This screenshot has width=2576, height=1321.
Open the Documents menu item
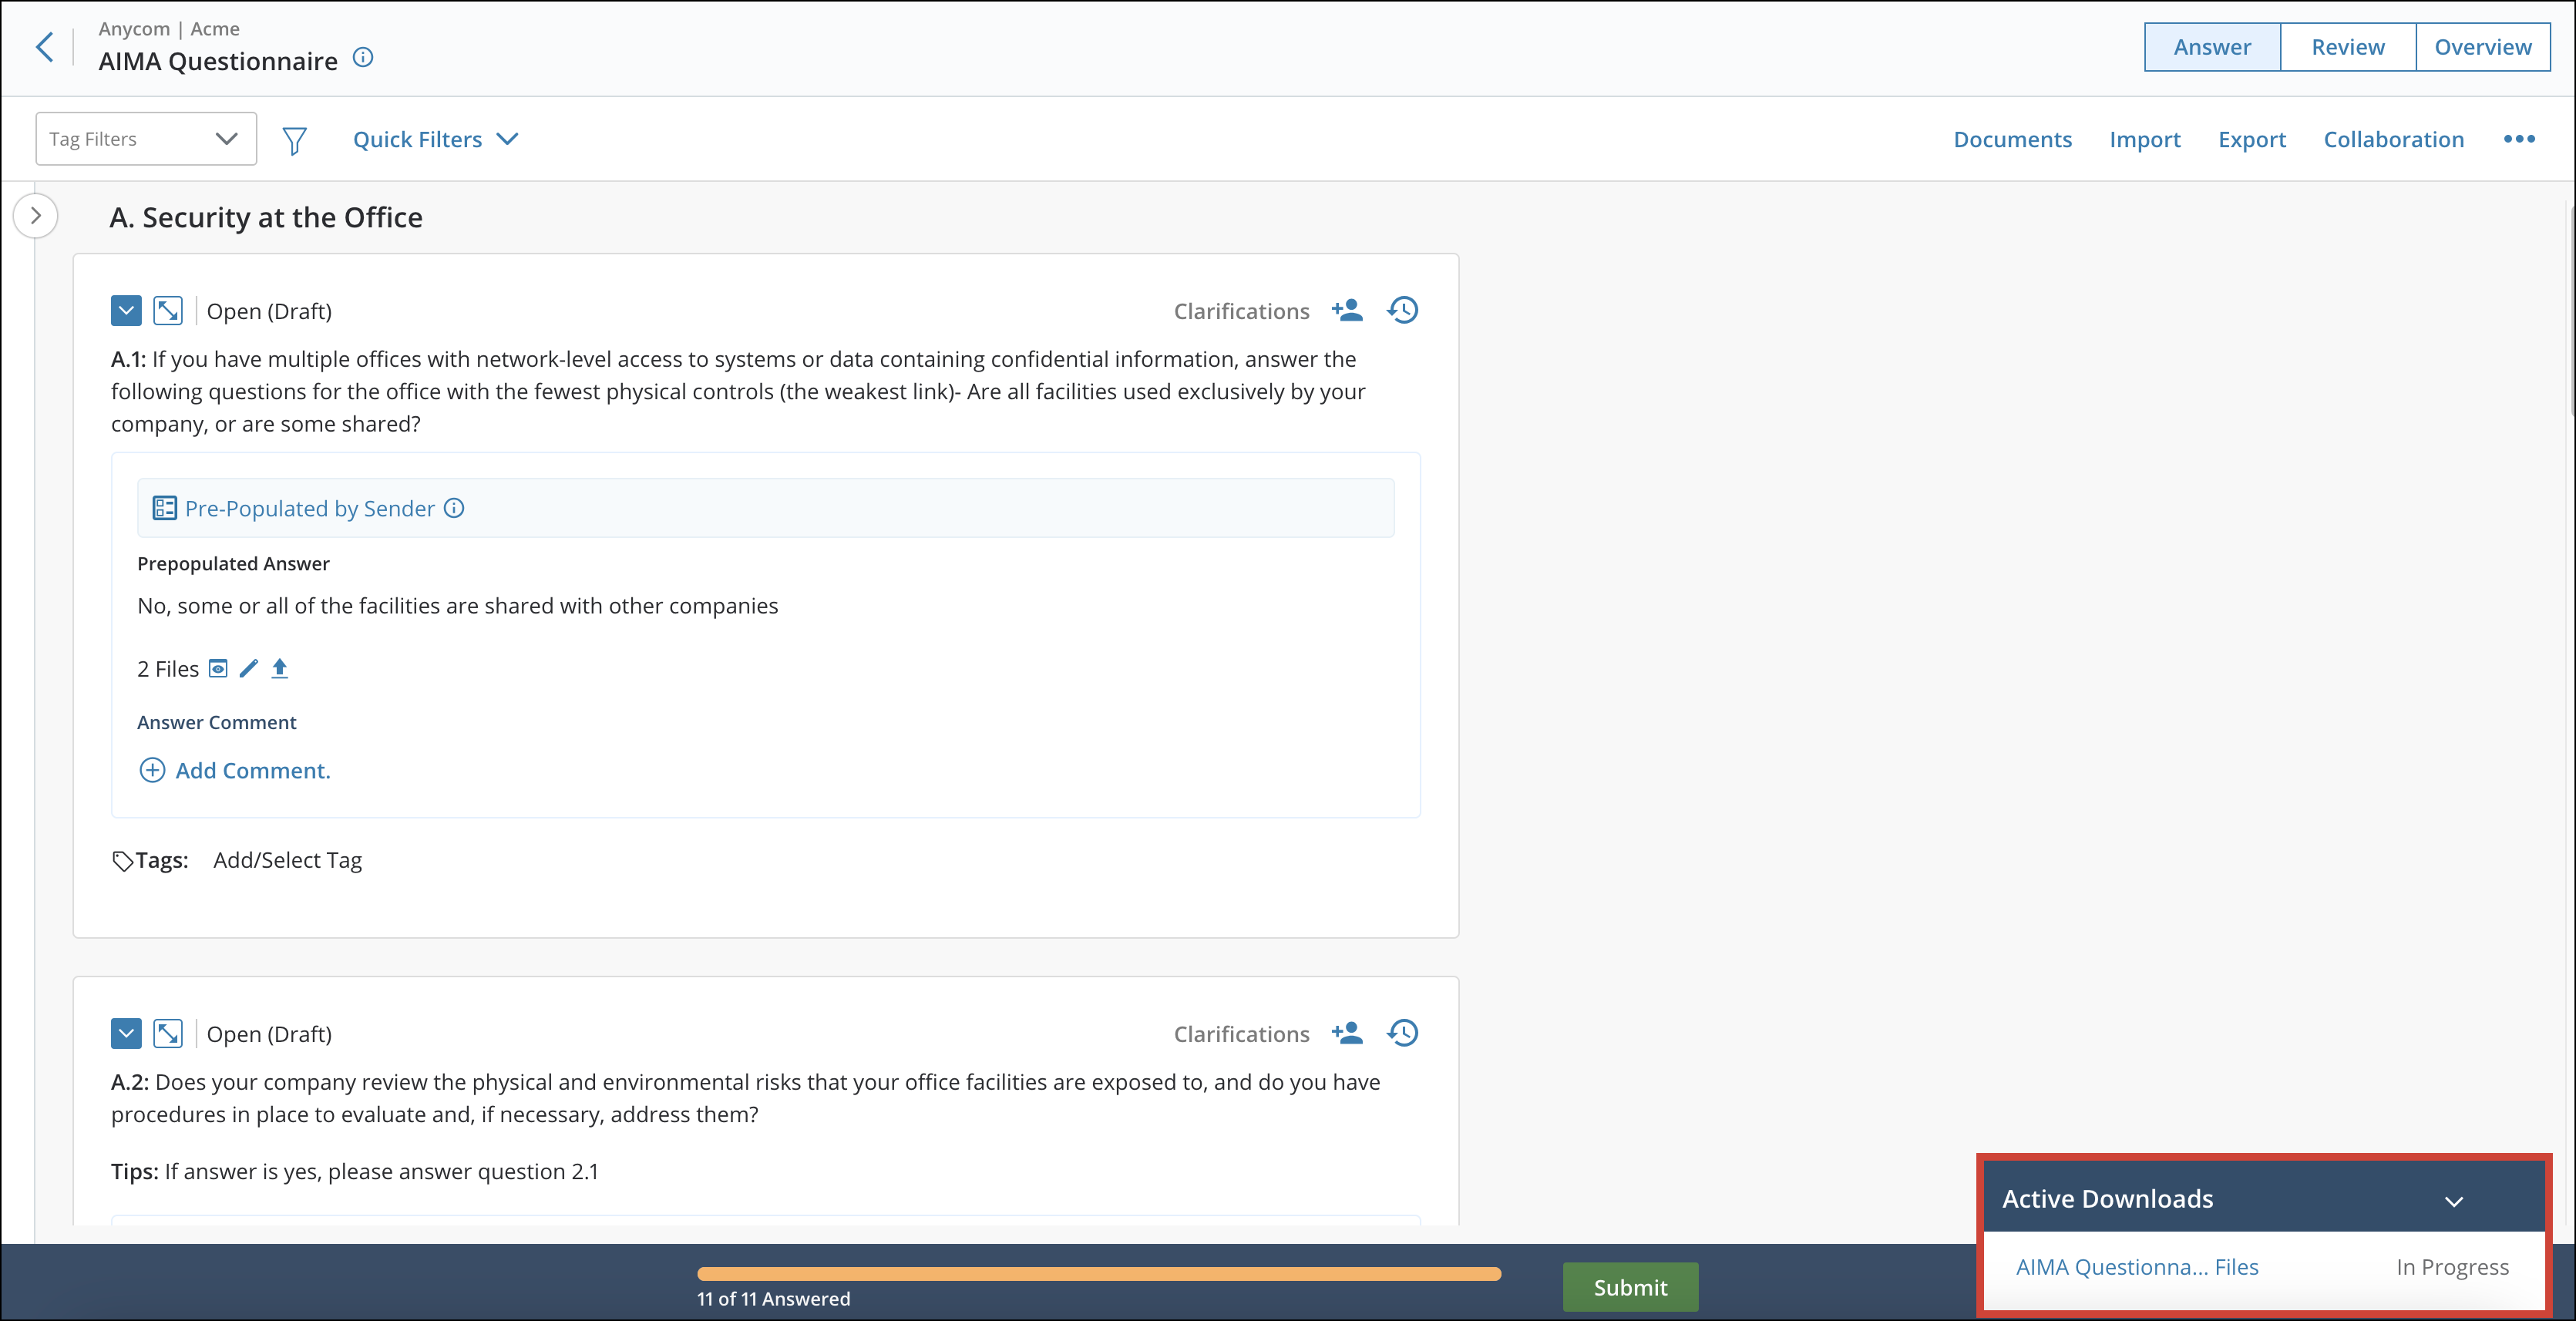point(2012,139)
